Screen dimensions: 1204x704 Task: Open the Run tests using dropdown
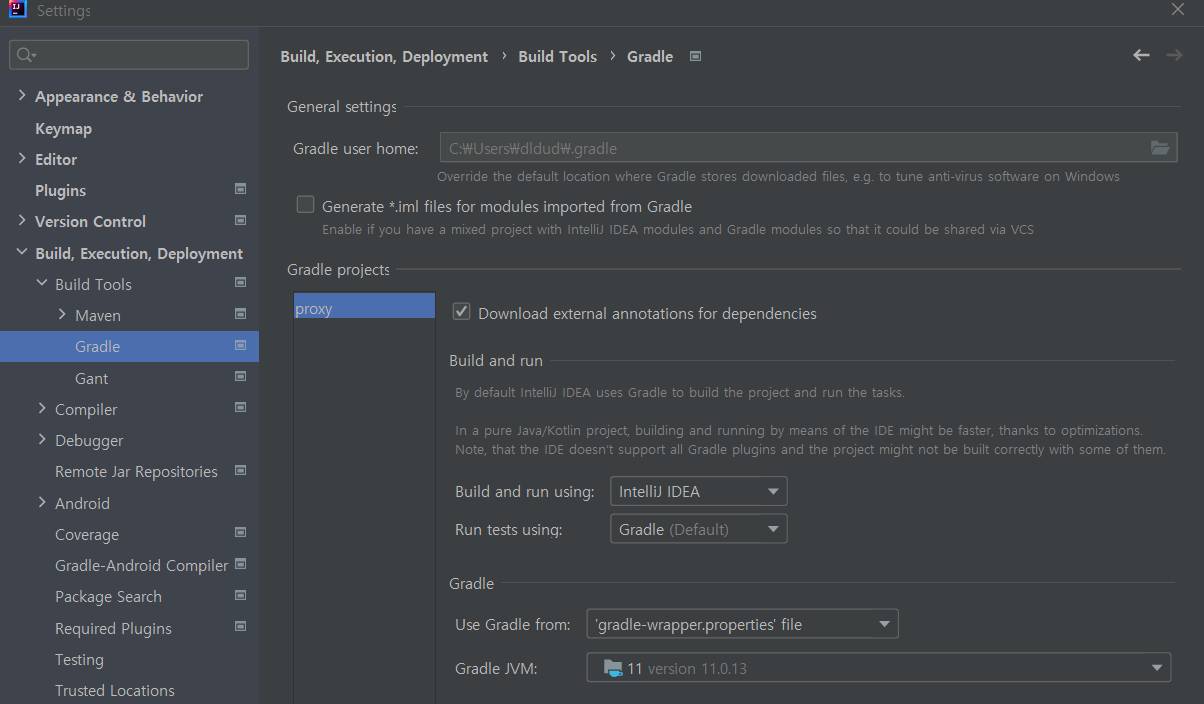click(698, 529)
